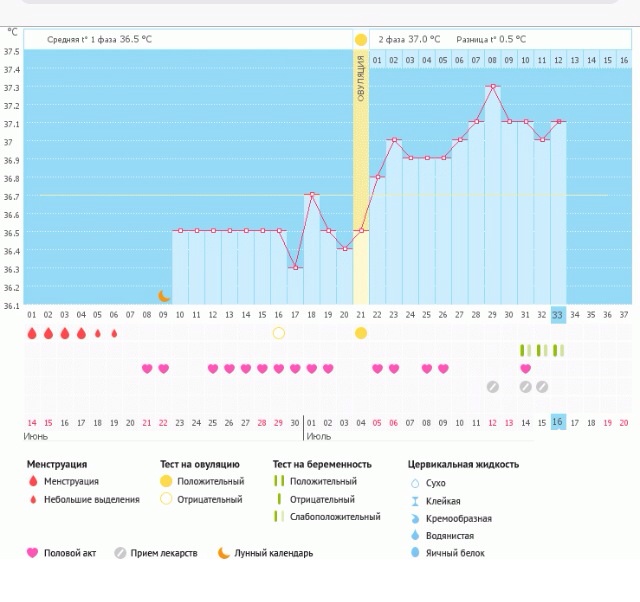This screenshot has width=640, height=602.
Task: Select the empty ovulation test circle on day 16
Action: pos(279,333)
